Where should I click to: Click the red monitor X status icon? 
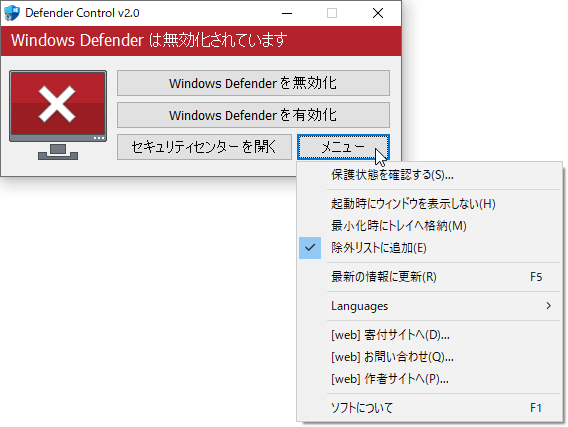(x=58, y=115)
